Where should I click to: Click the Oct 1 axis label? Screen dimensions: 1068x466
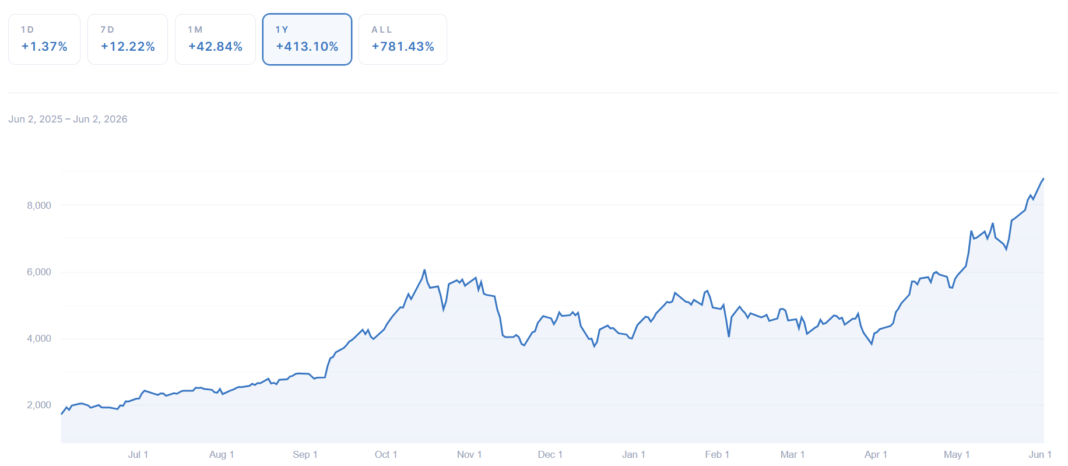[x=386, y=454]
